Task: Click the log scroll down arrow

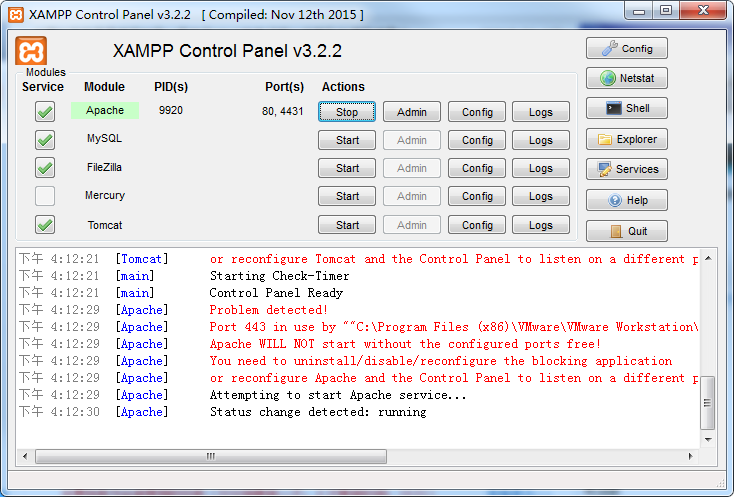Action: pyautogui.click(x=708, y=440)
